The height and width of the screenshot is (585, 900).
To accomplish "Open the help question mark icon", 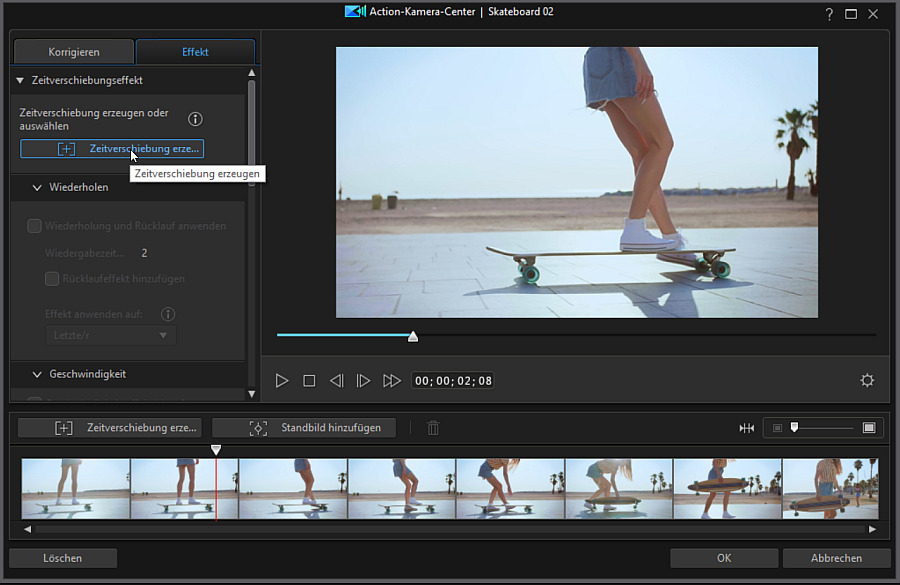I will [828, 14].
